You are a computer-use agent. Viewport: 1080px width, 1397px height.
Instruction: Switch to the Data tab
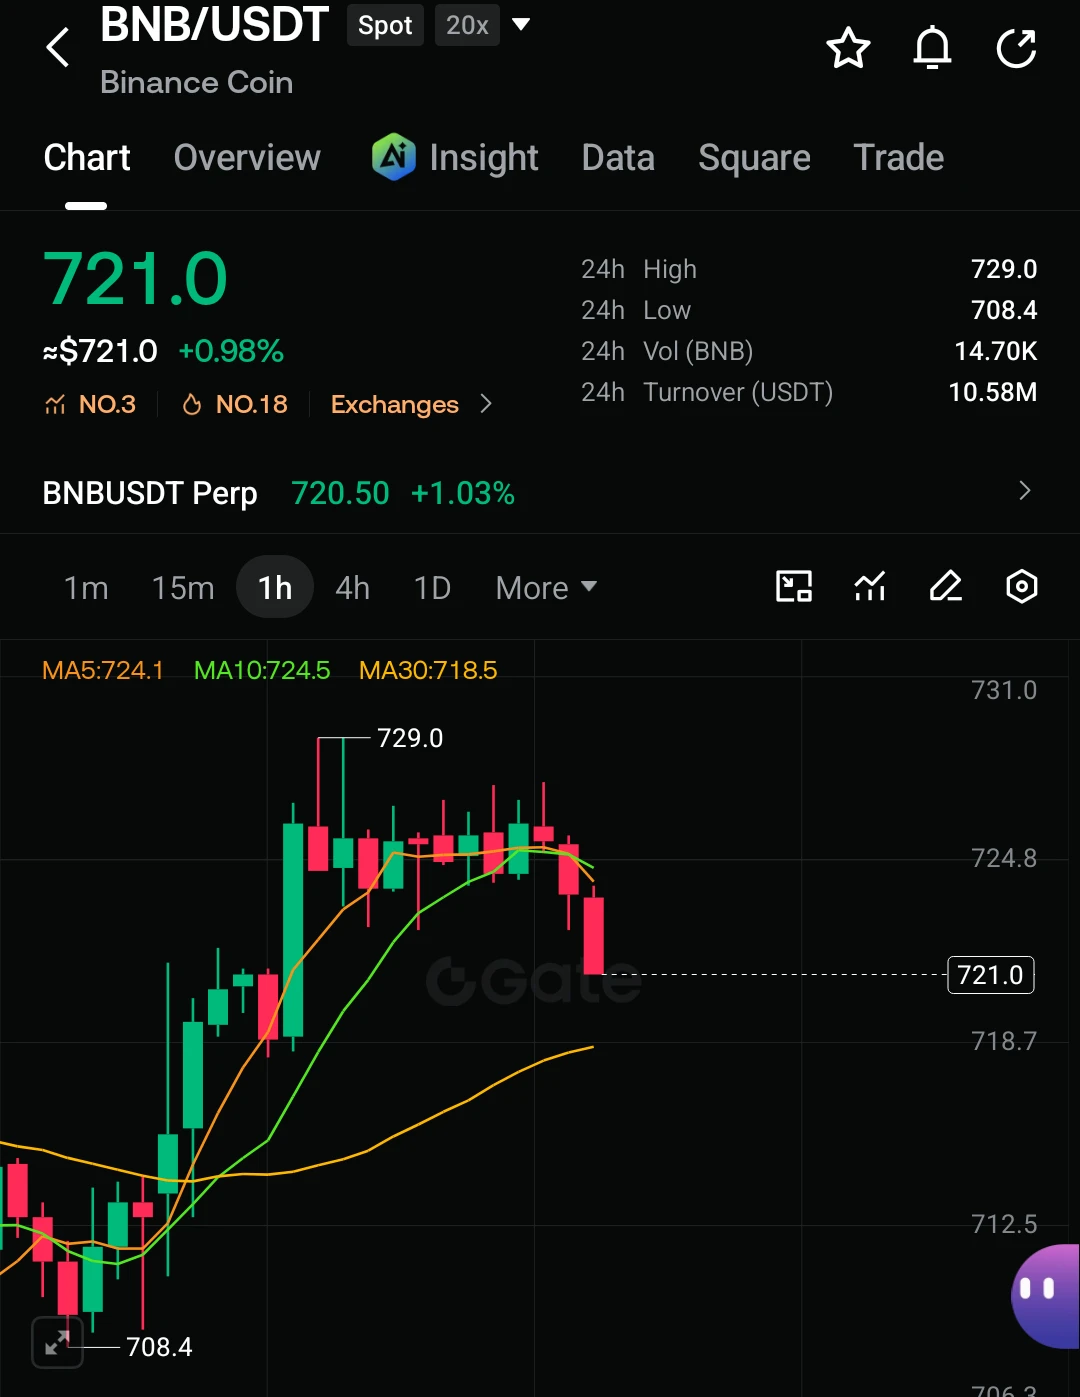pyautogui.click(x=618, y=157)
